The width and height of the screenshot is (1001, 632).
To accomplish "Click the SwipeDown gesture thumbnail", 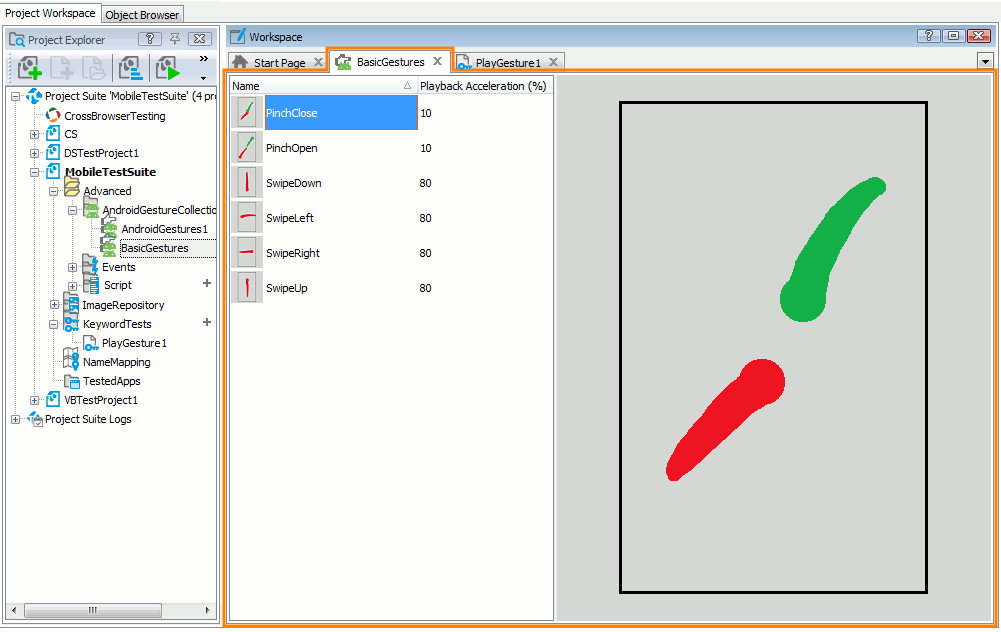I will click(x=247, y=183).
